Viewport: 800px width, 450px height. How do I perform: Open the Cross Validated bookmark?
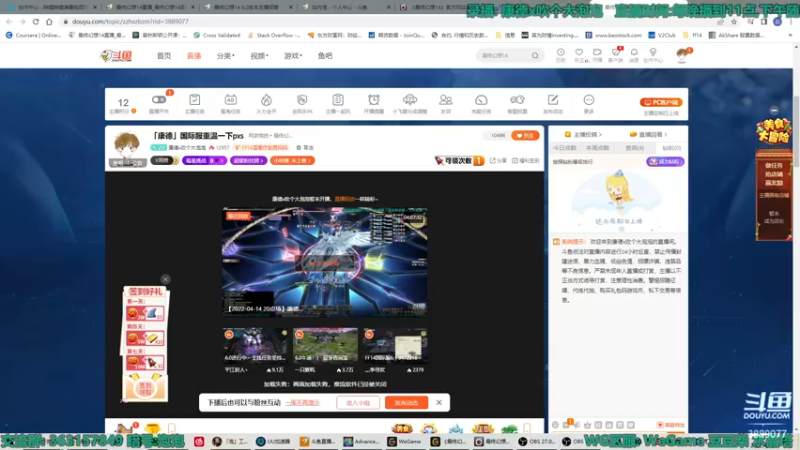[x=217, y=35]
